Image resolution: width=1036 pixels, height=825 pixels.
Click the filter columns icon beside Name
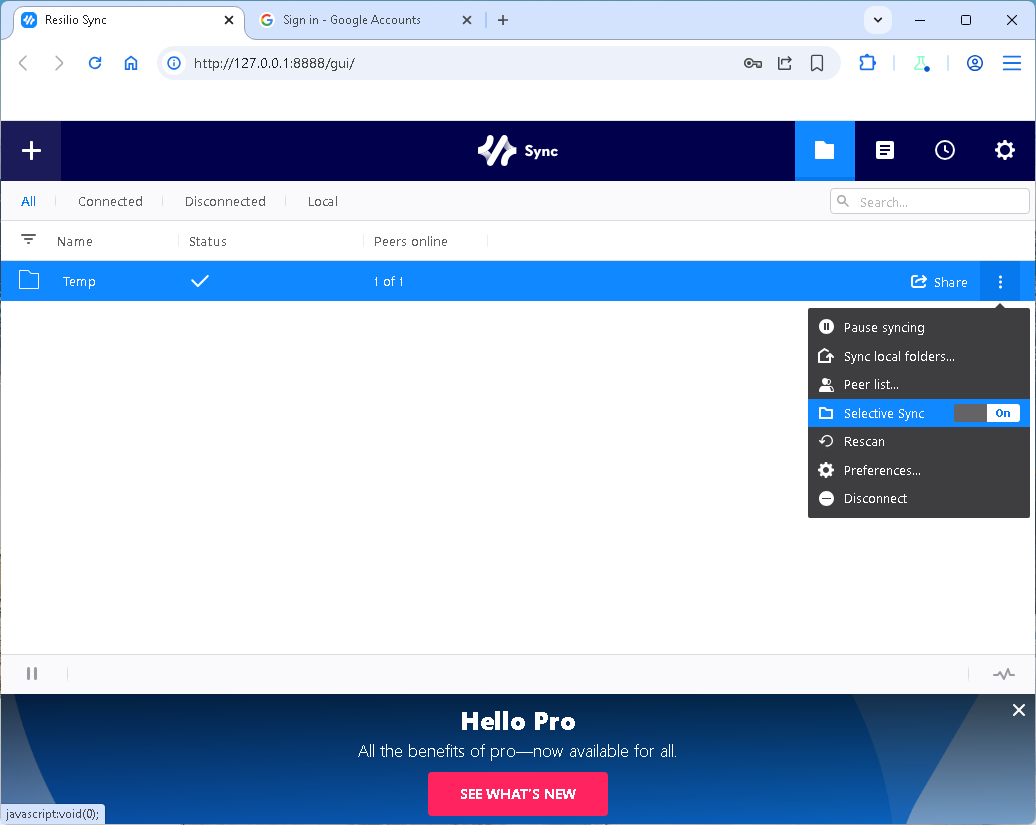[x=28, y=239]
